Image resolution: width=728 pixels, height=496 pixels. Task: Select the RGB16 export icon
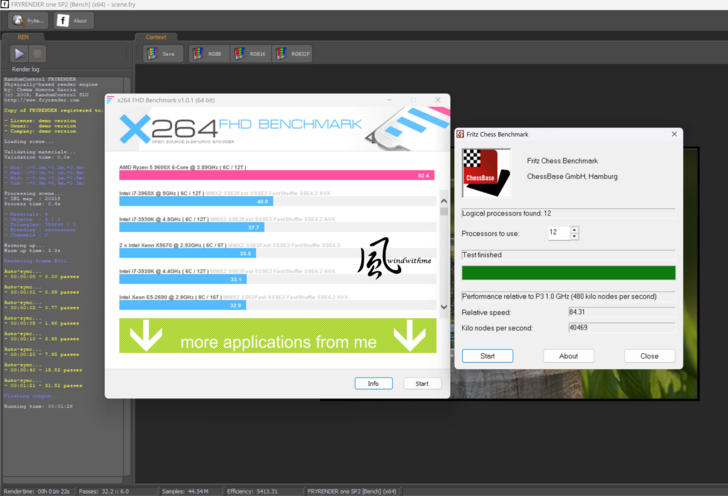click(249, 53)
